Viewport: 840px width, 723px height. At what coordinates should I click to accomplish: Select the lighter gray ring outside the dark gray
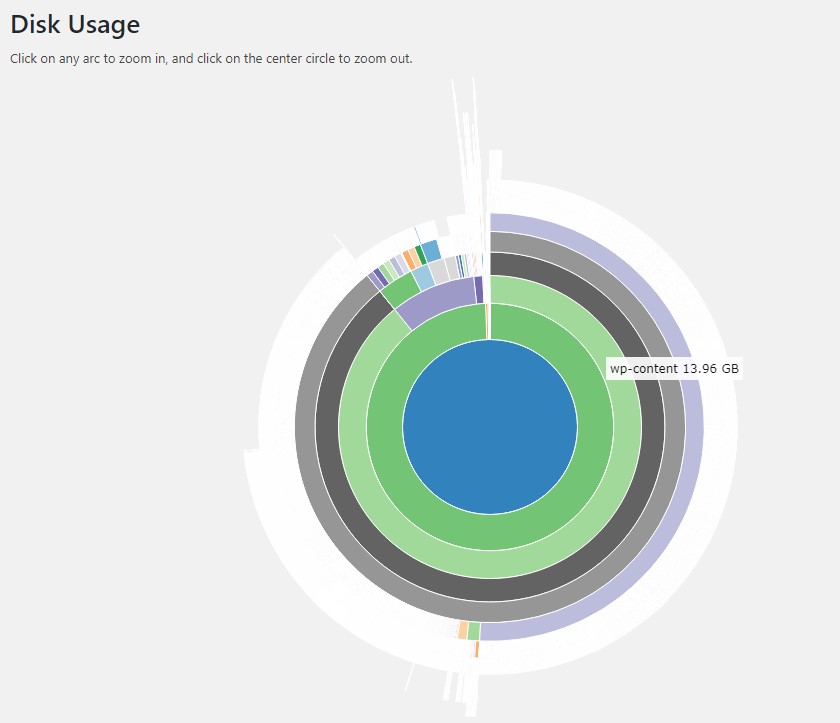click(x=490, y=612)
